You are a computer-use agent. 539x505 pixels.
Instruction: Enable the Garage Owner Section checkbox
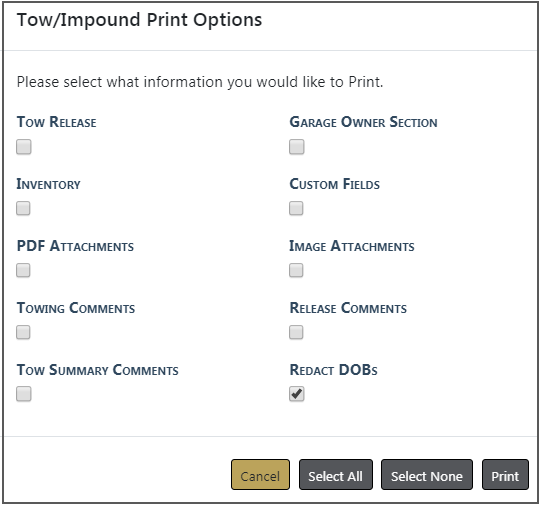pyautogui.click(x=296, y=147)
